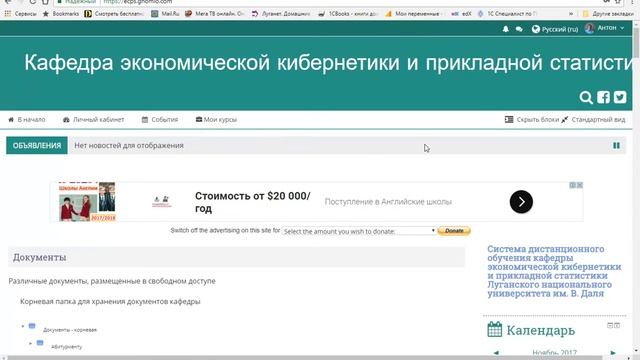Open the Facebook icon in header

point(603,97)
